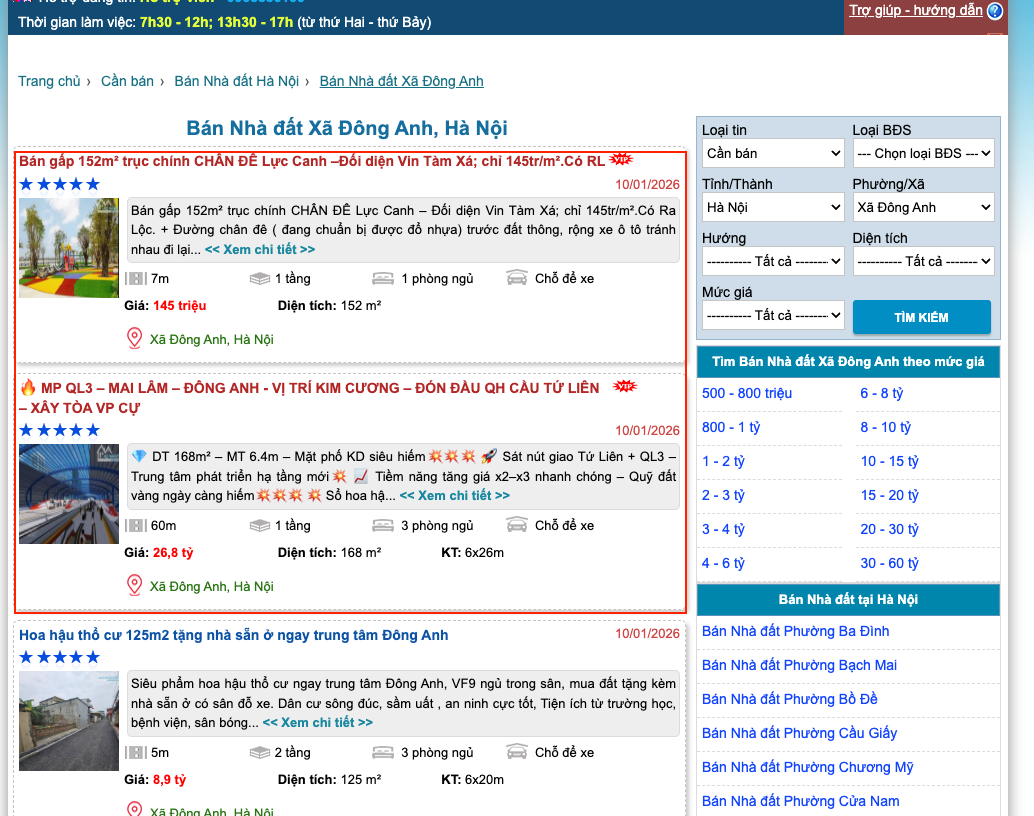Screen dimensions: 1034x816
Task: Click bed icon beside 1 phòng ngủ
Action: [x=382, y=278]
